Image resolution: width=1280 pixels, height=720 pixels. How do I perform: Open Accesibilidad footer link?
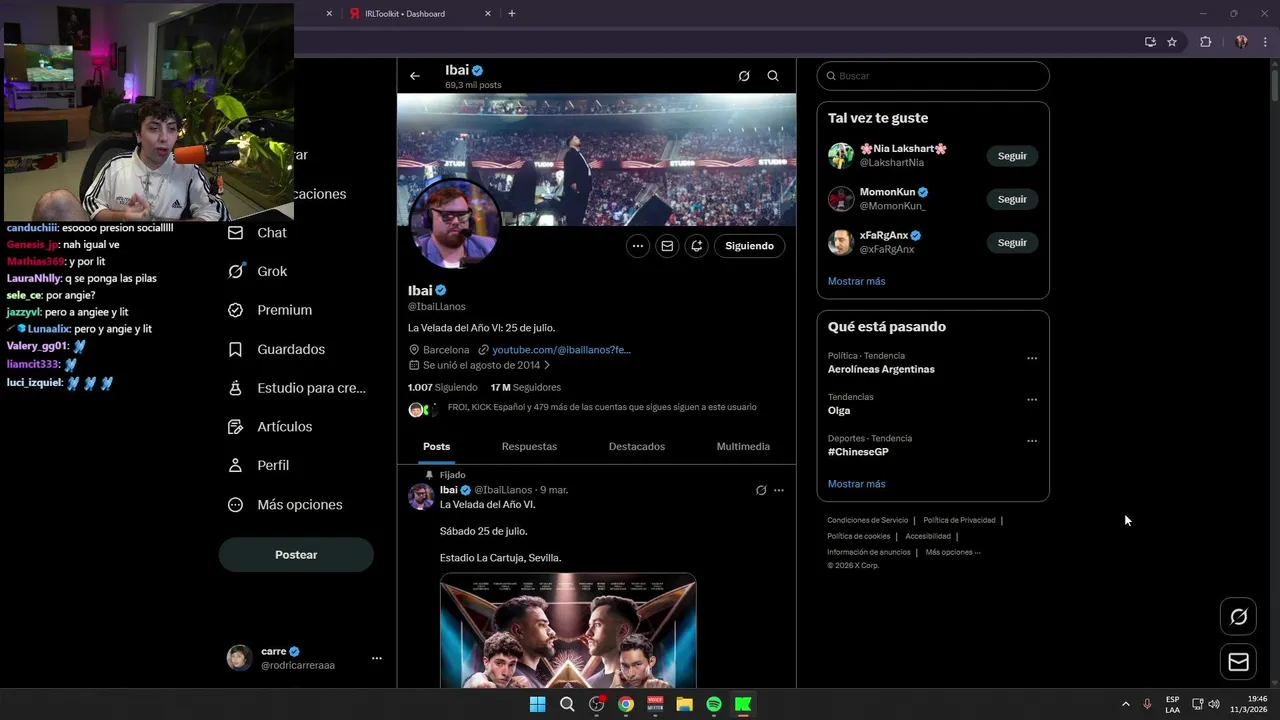coord(928,536)
